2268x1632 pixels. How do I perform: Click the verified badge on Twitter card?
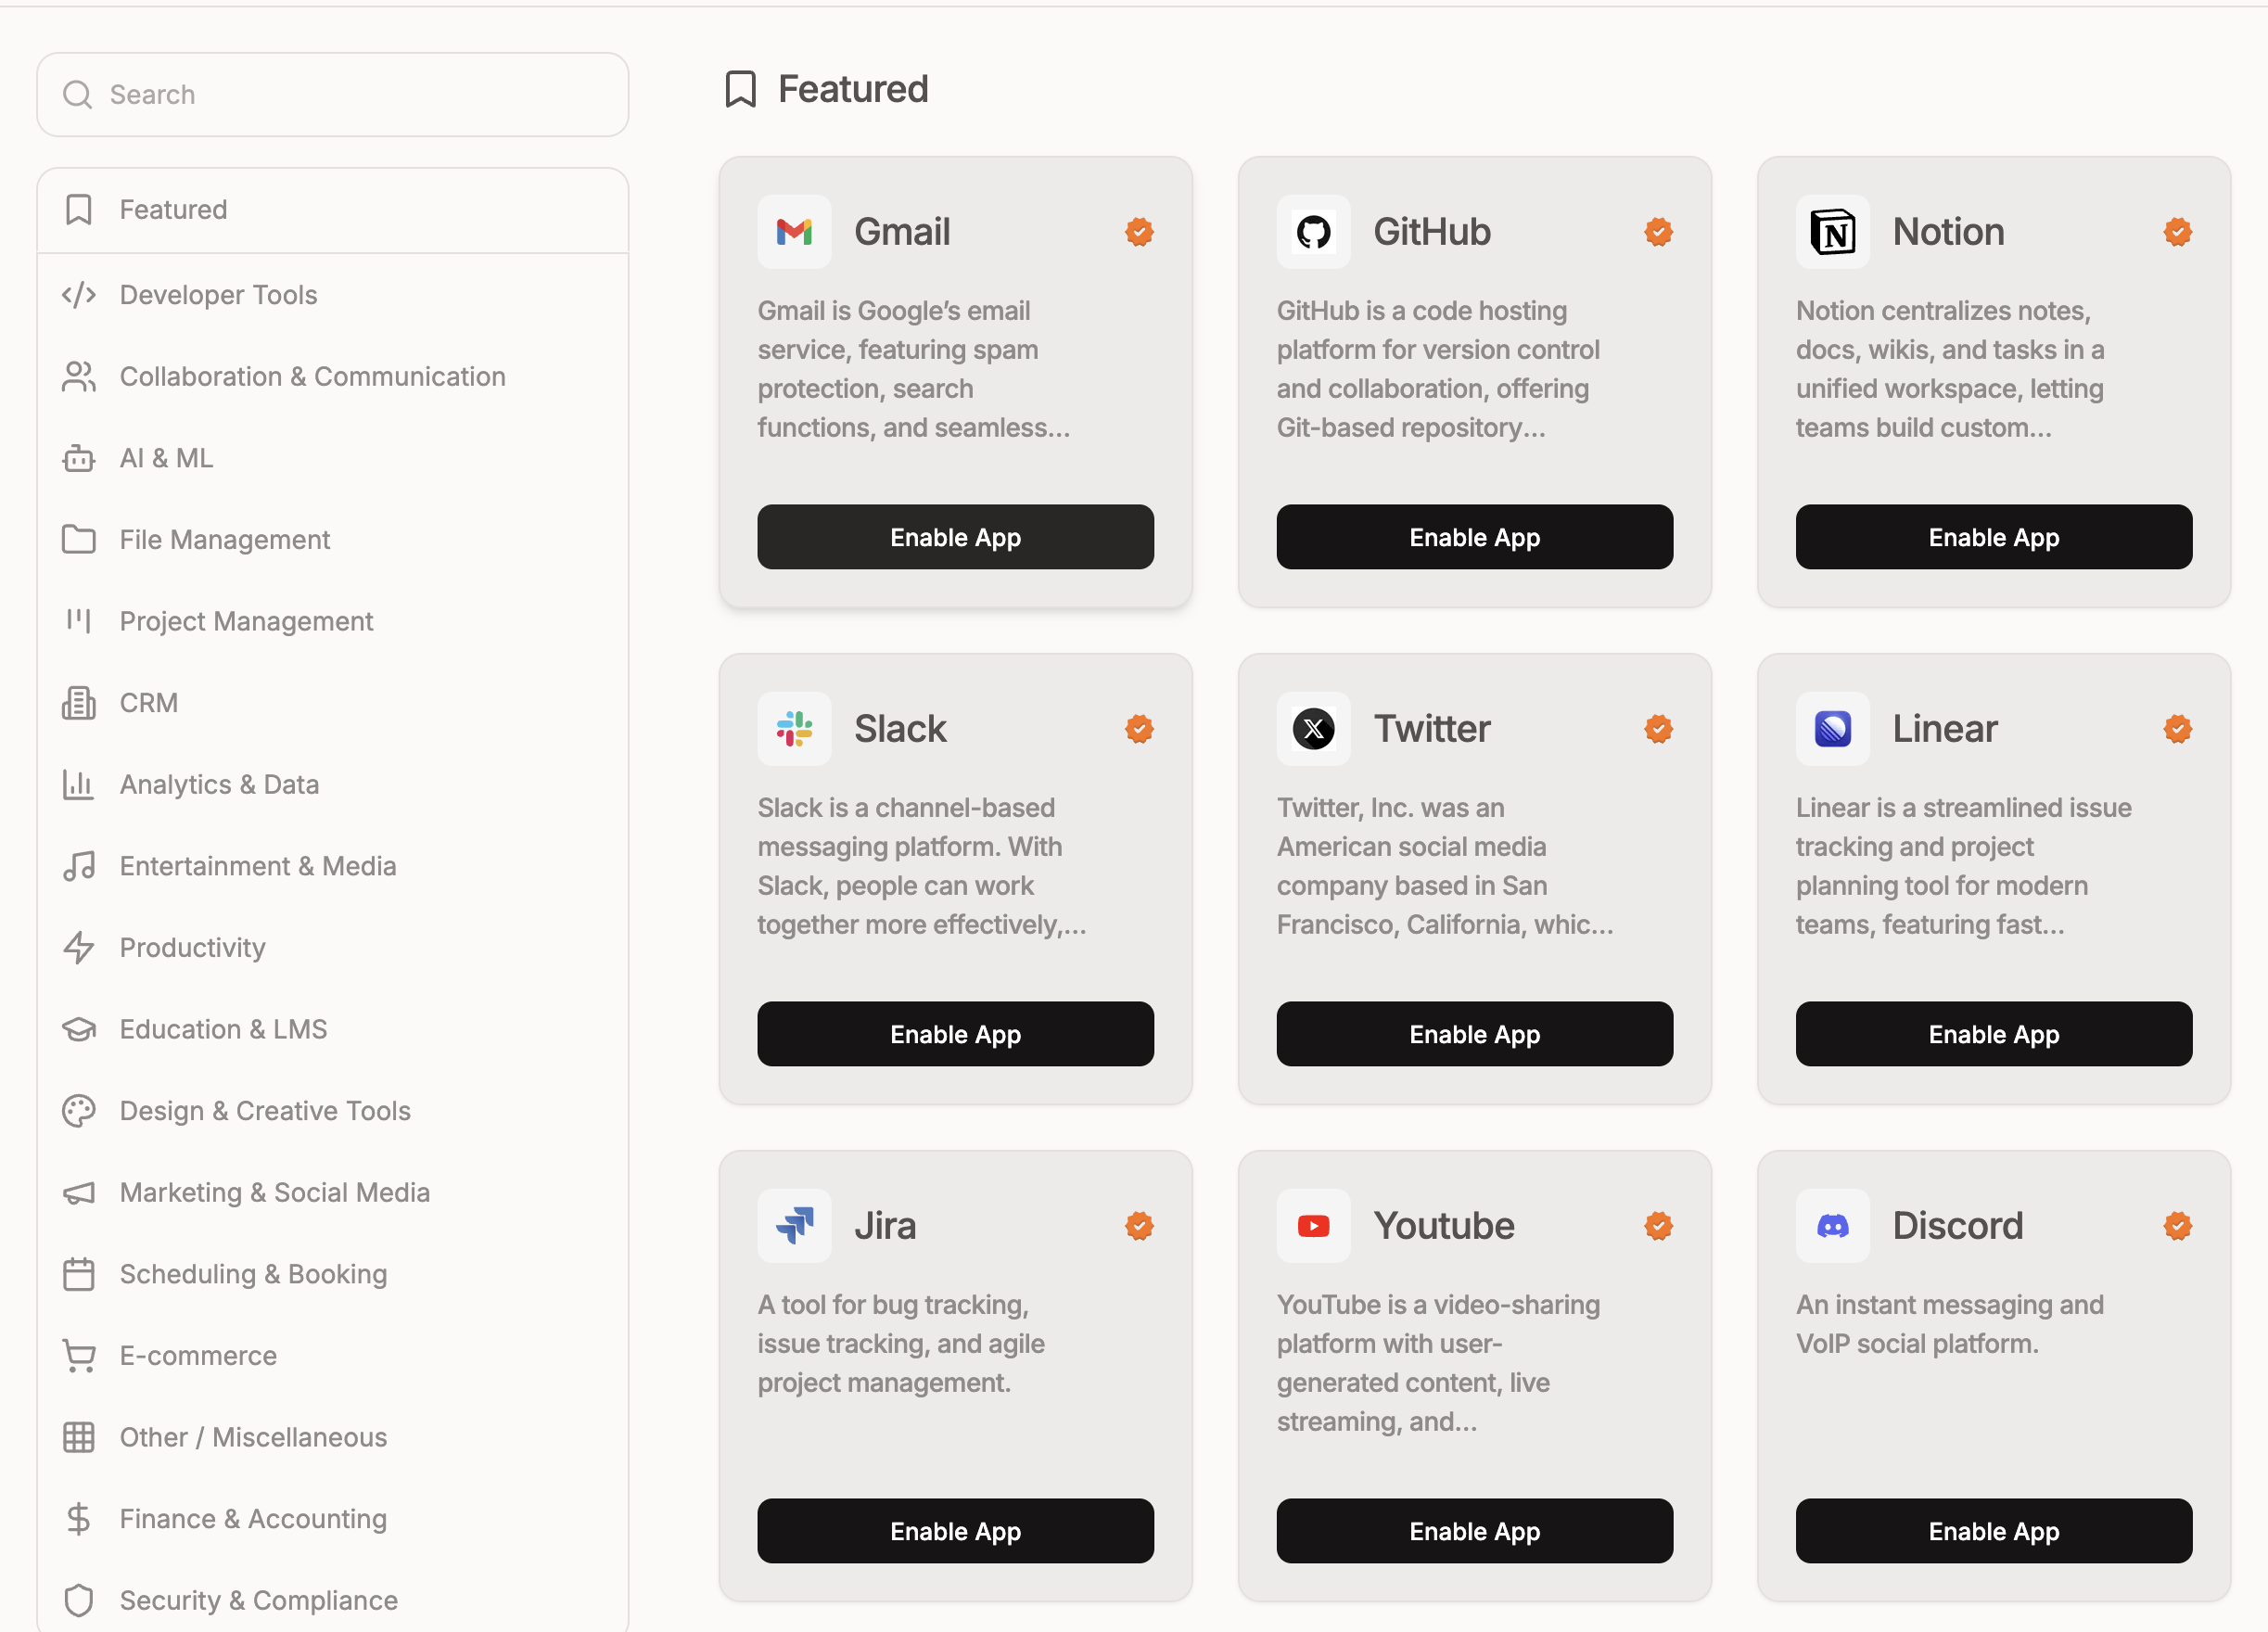pyautogui.click(x=1658, y=729)
